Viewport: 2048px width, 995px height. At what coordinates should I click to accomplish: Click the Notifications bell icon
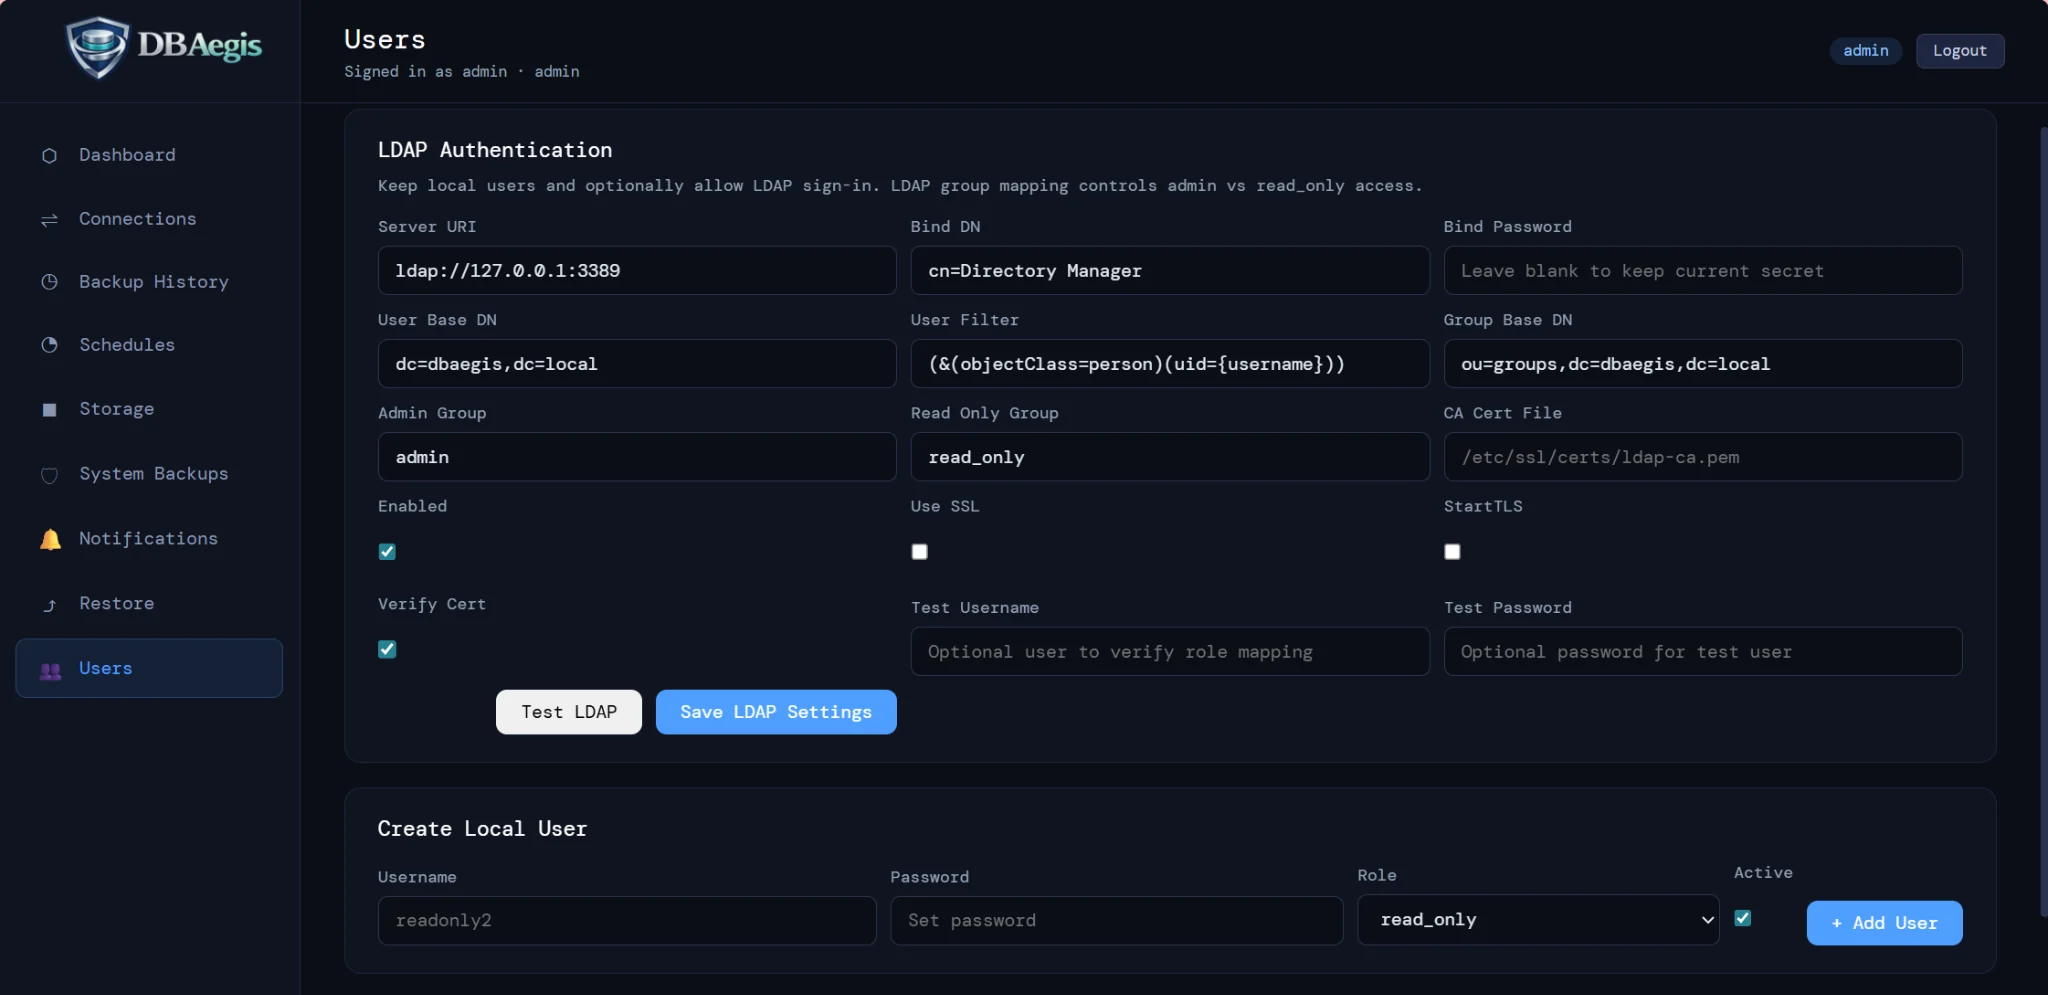50,539
